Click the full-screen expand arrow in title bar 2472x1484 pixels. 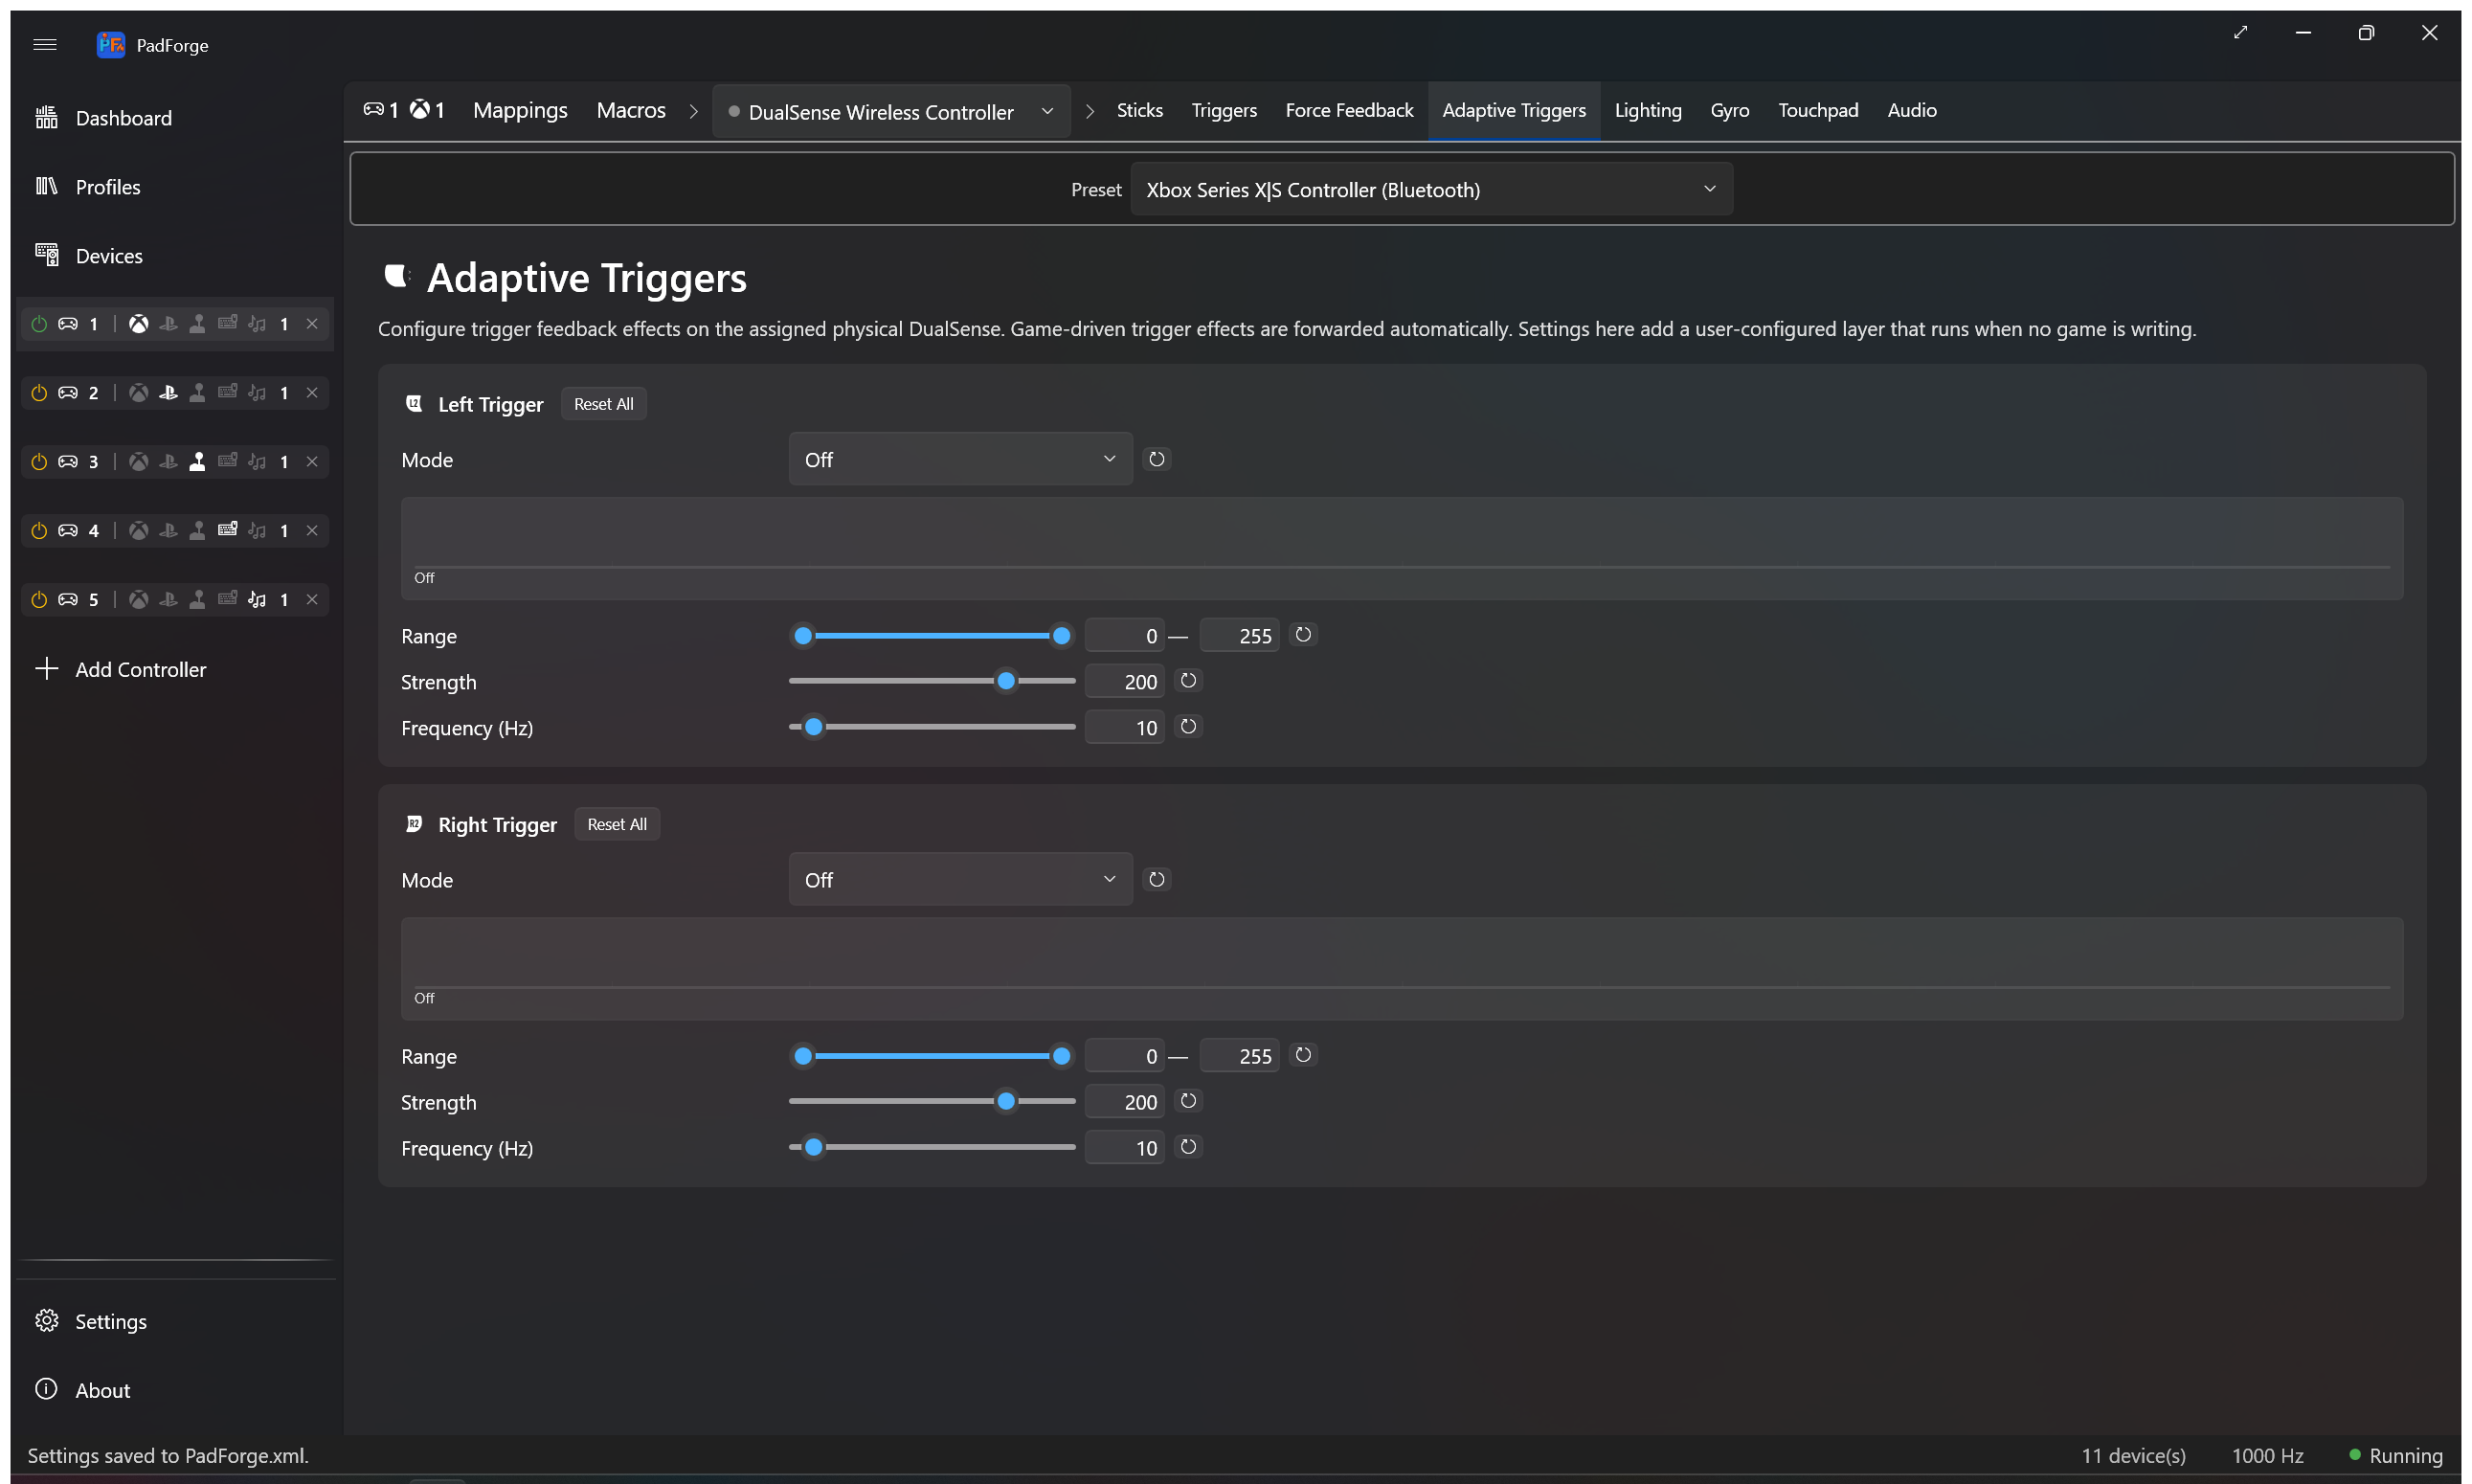click(2240, 33)
